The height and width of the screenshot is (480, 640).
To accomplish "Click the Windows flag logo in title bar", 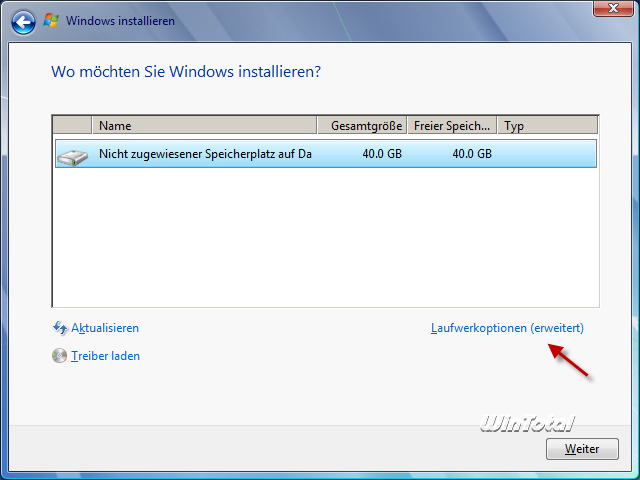I will click(51, 20).
